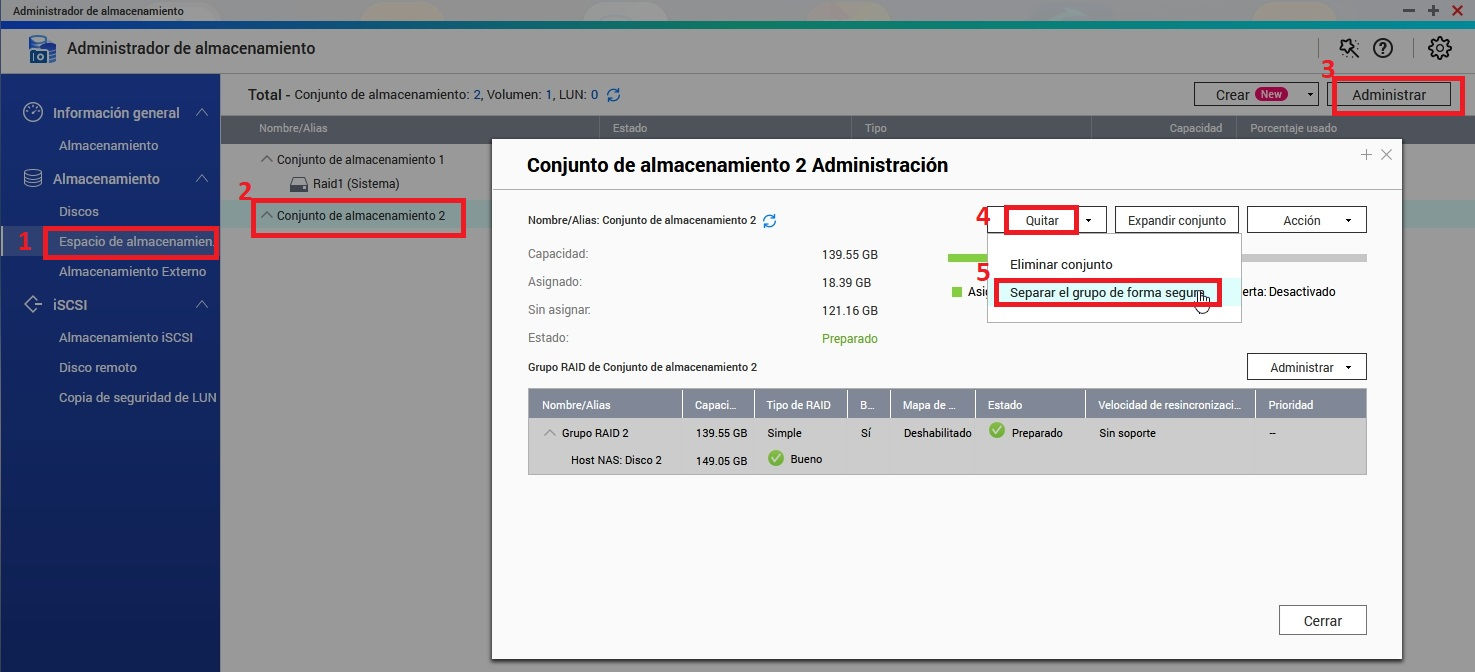
Task: Collapse the Grupo RAID 2 row
Action: click(550, 433)
